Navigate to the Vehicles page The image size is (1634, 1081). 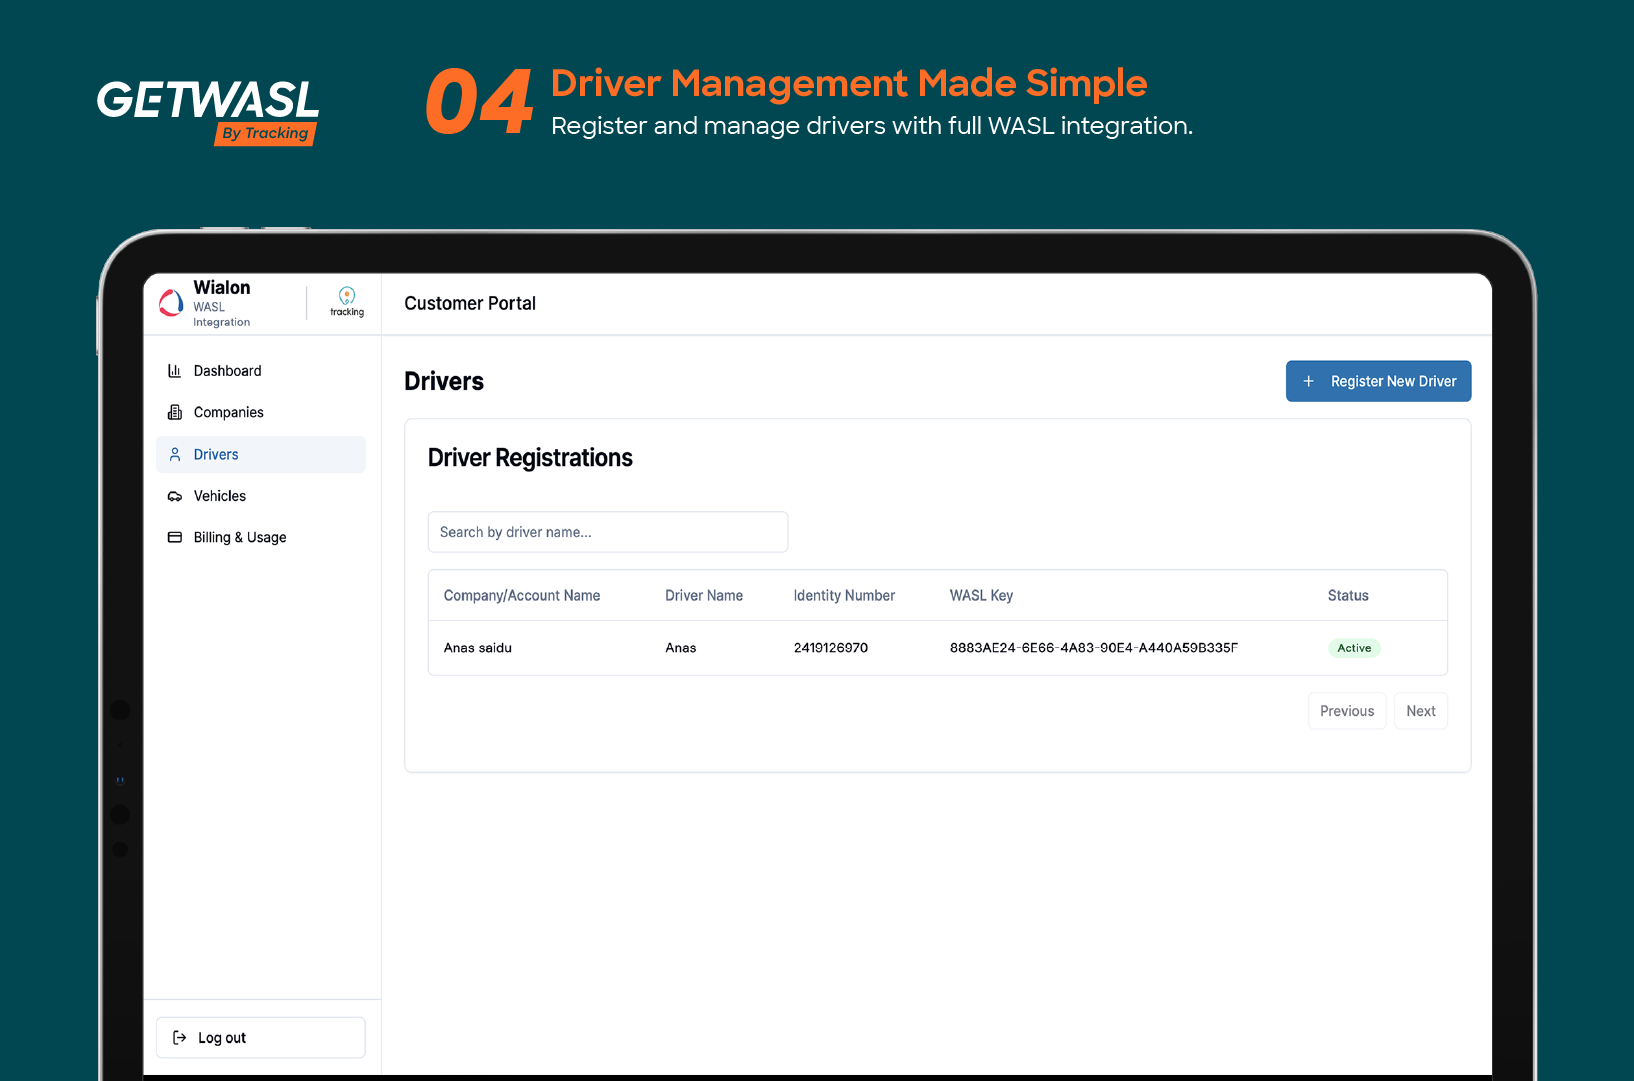pos(261,496)
